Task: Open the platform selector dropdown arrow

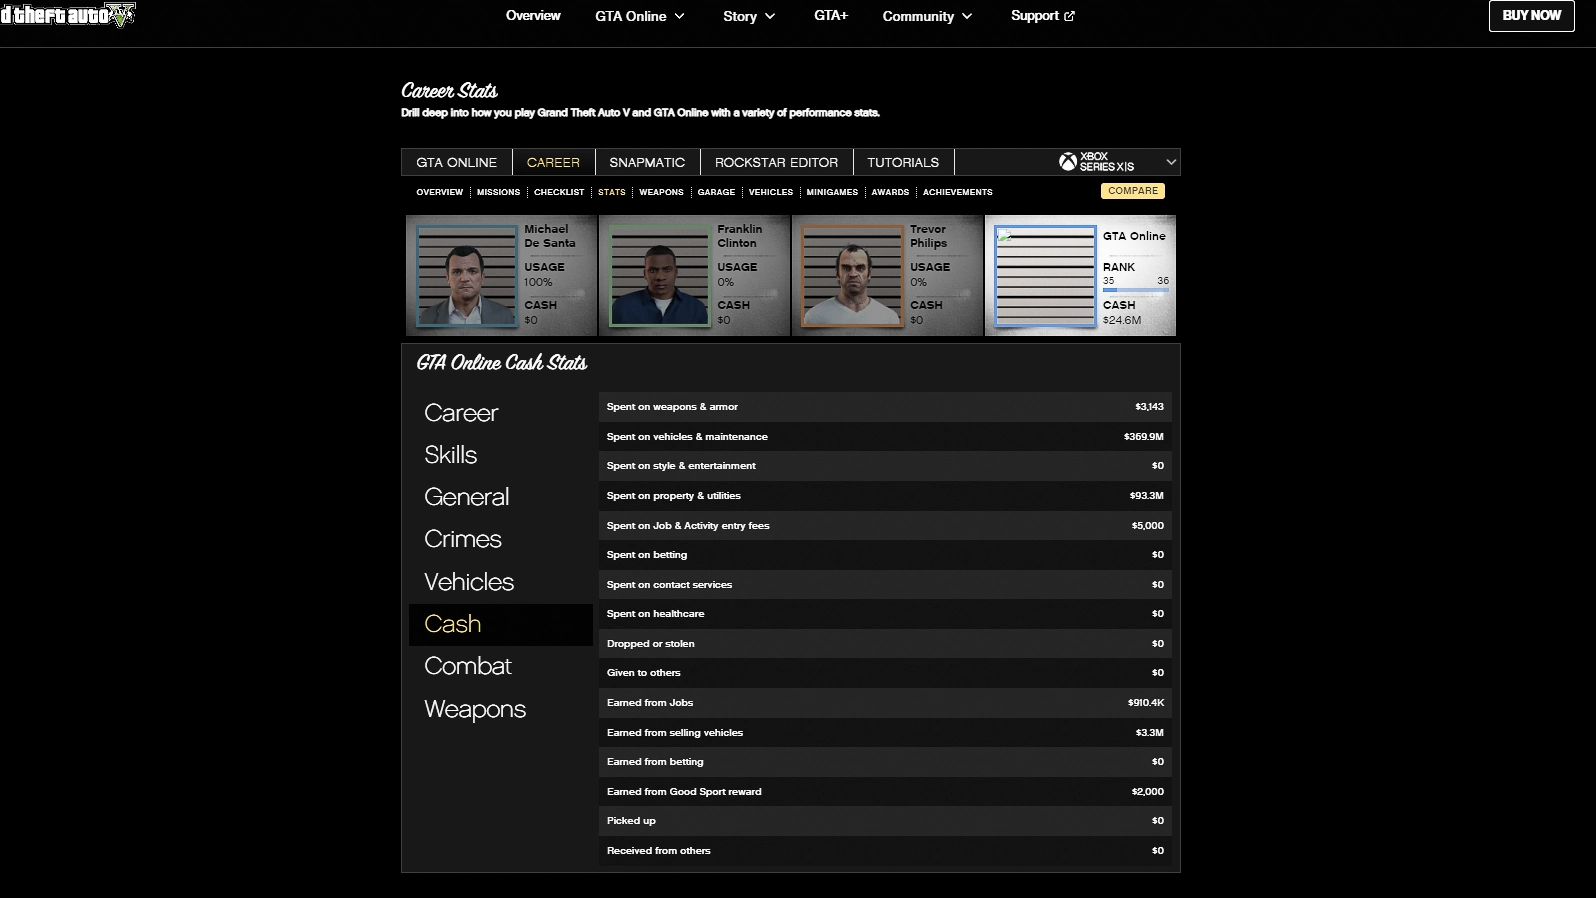Action: tap(1171, 162)
